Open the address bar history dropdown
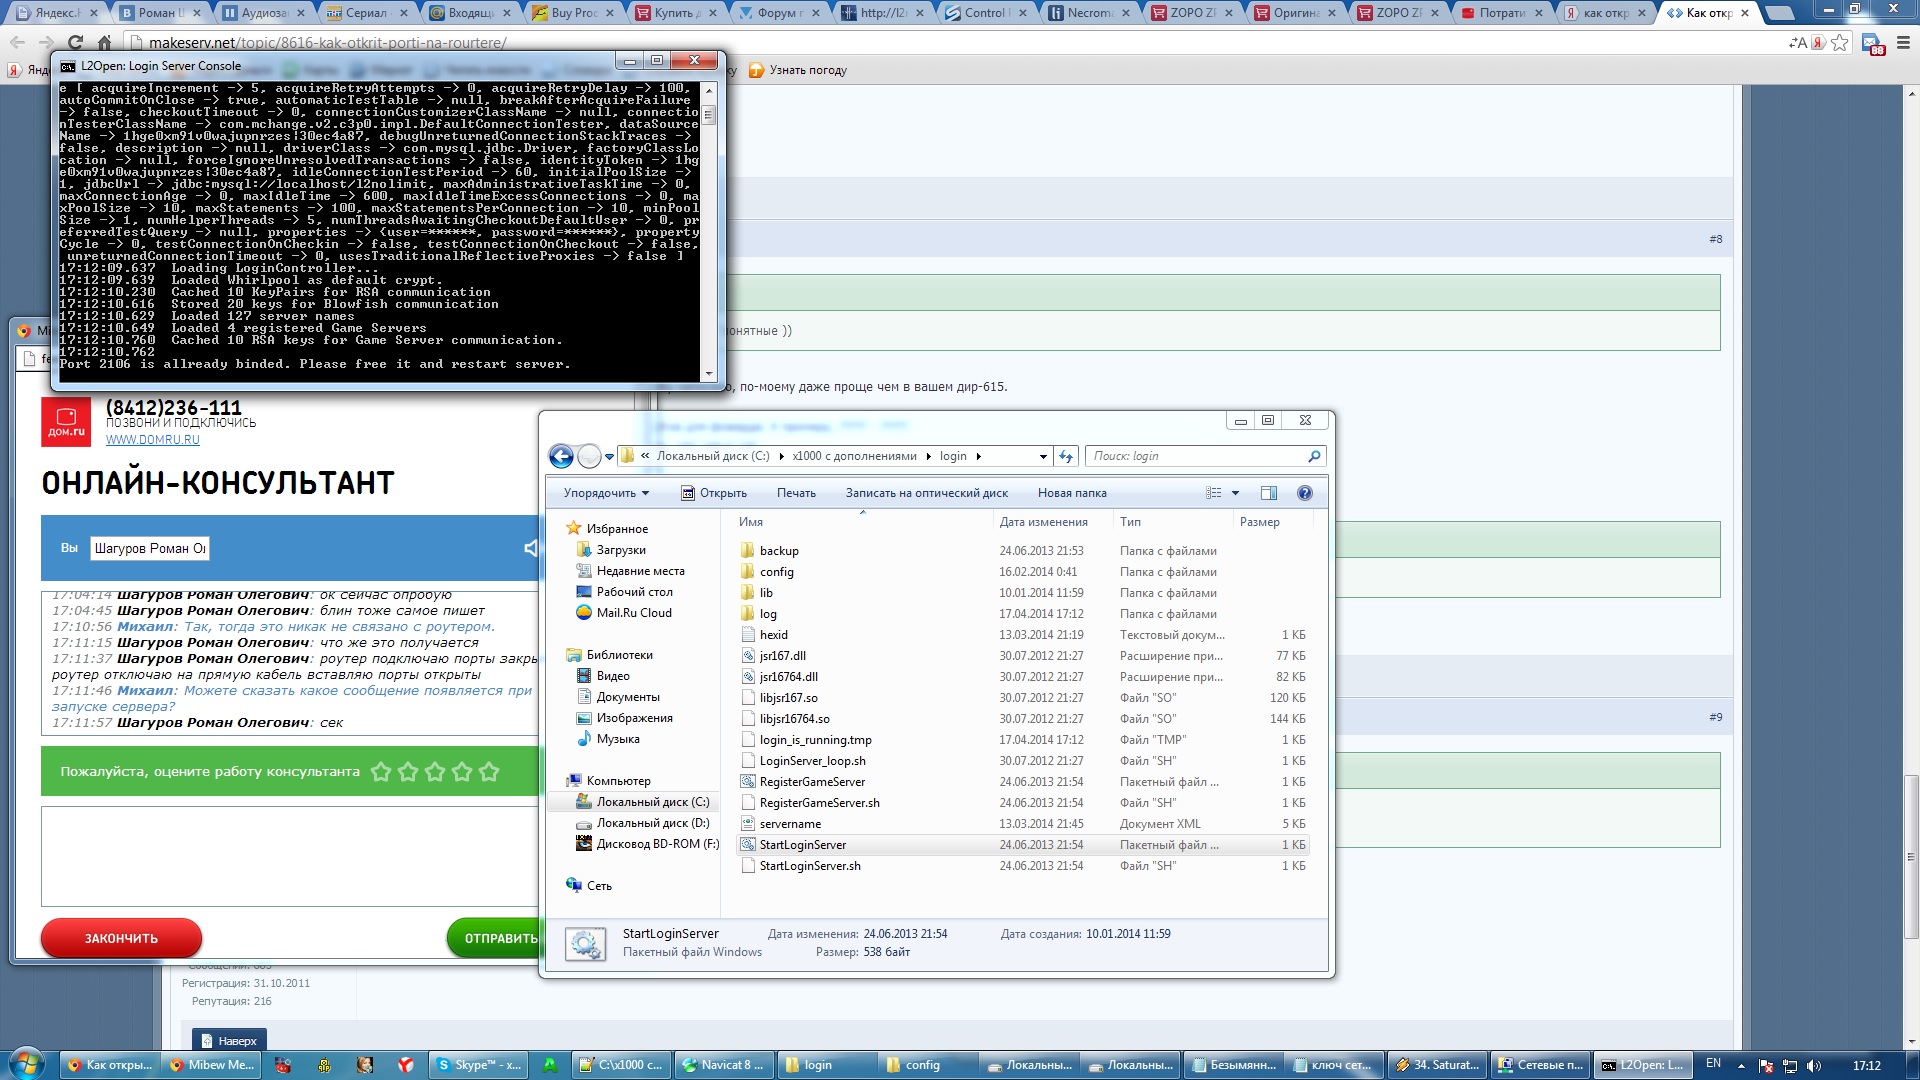 click(1043, 456)
